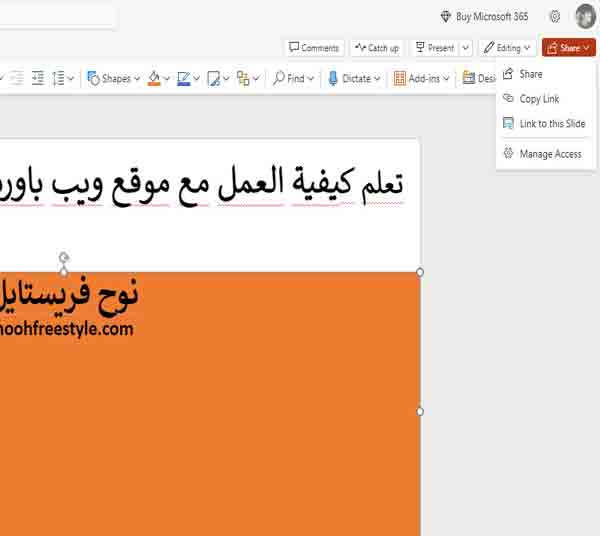Open Manage Access menu entry

coord(546,154)
